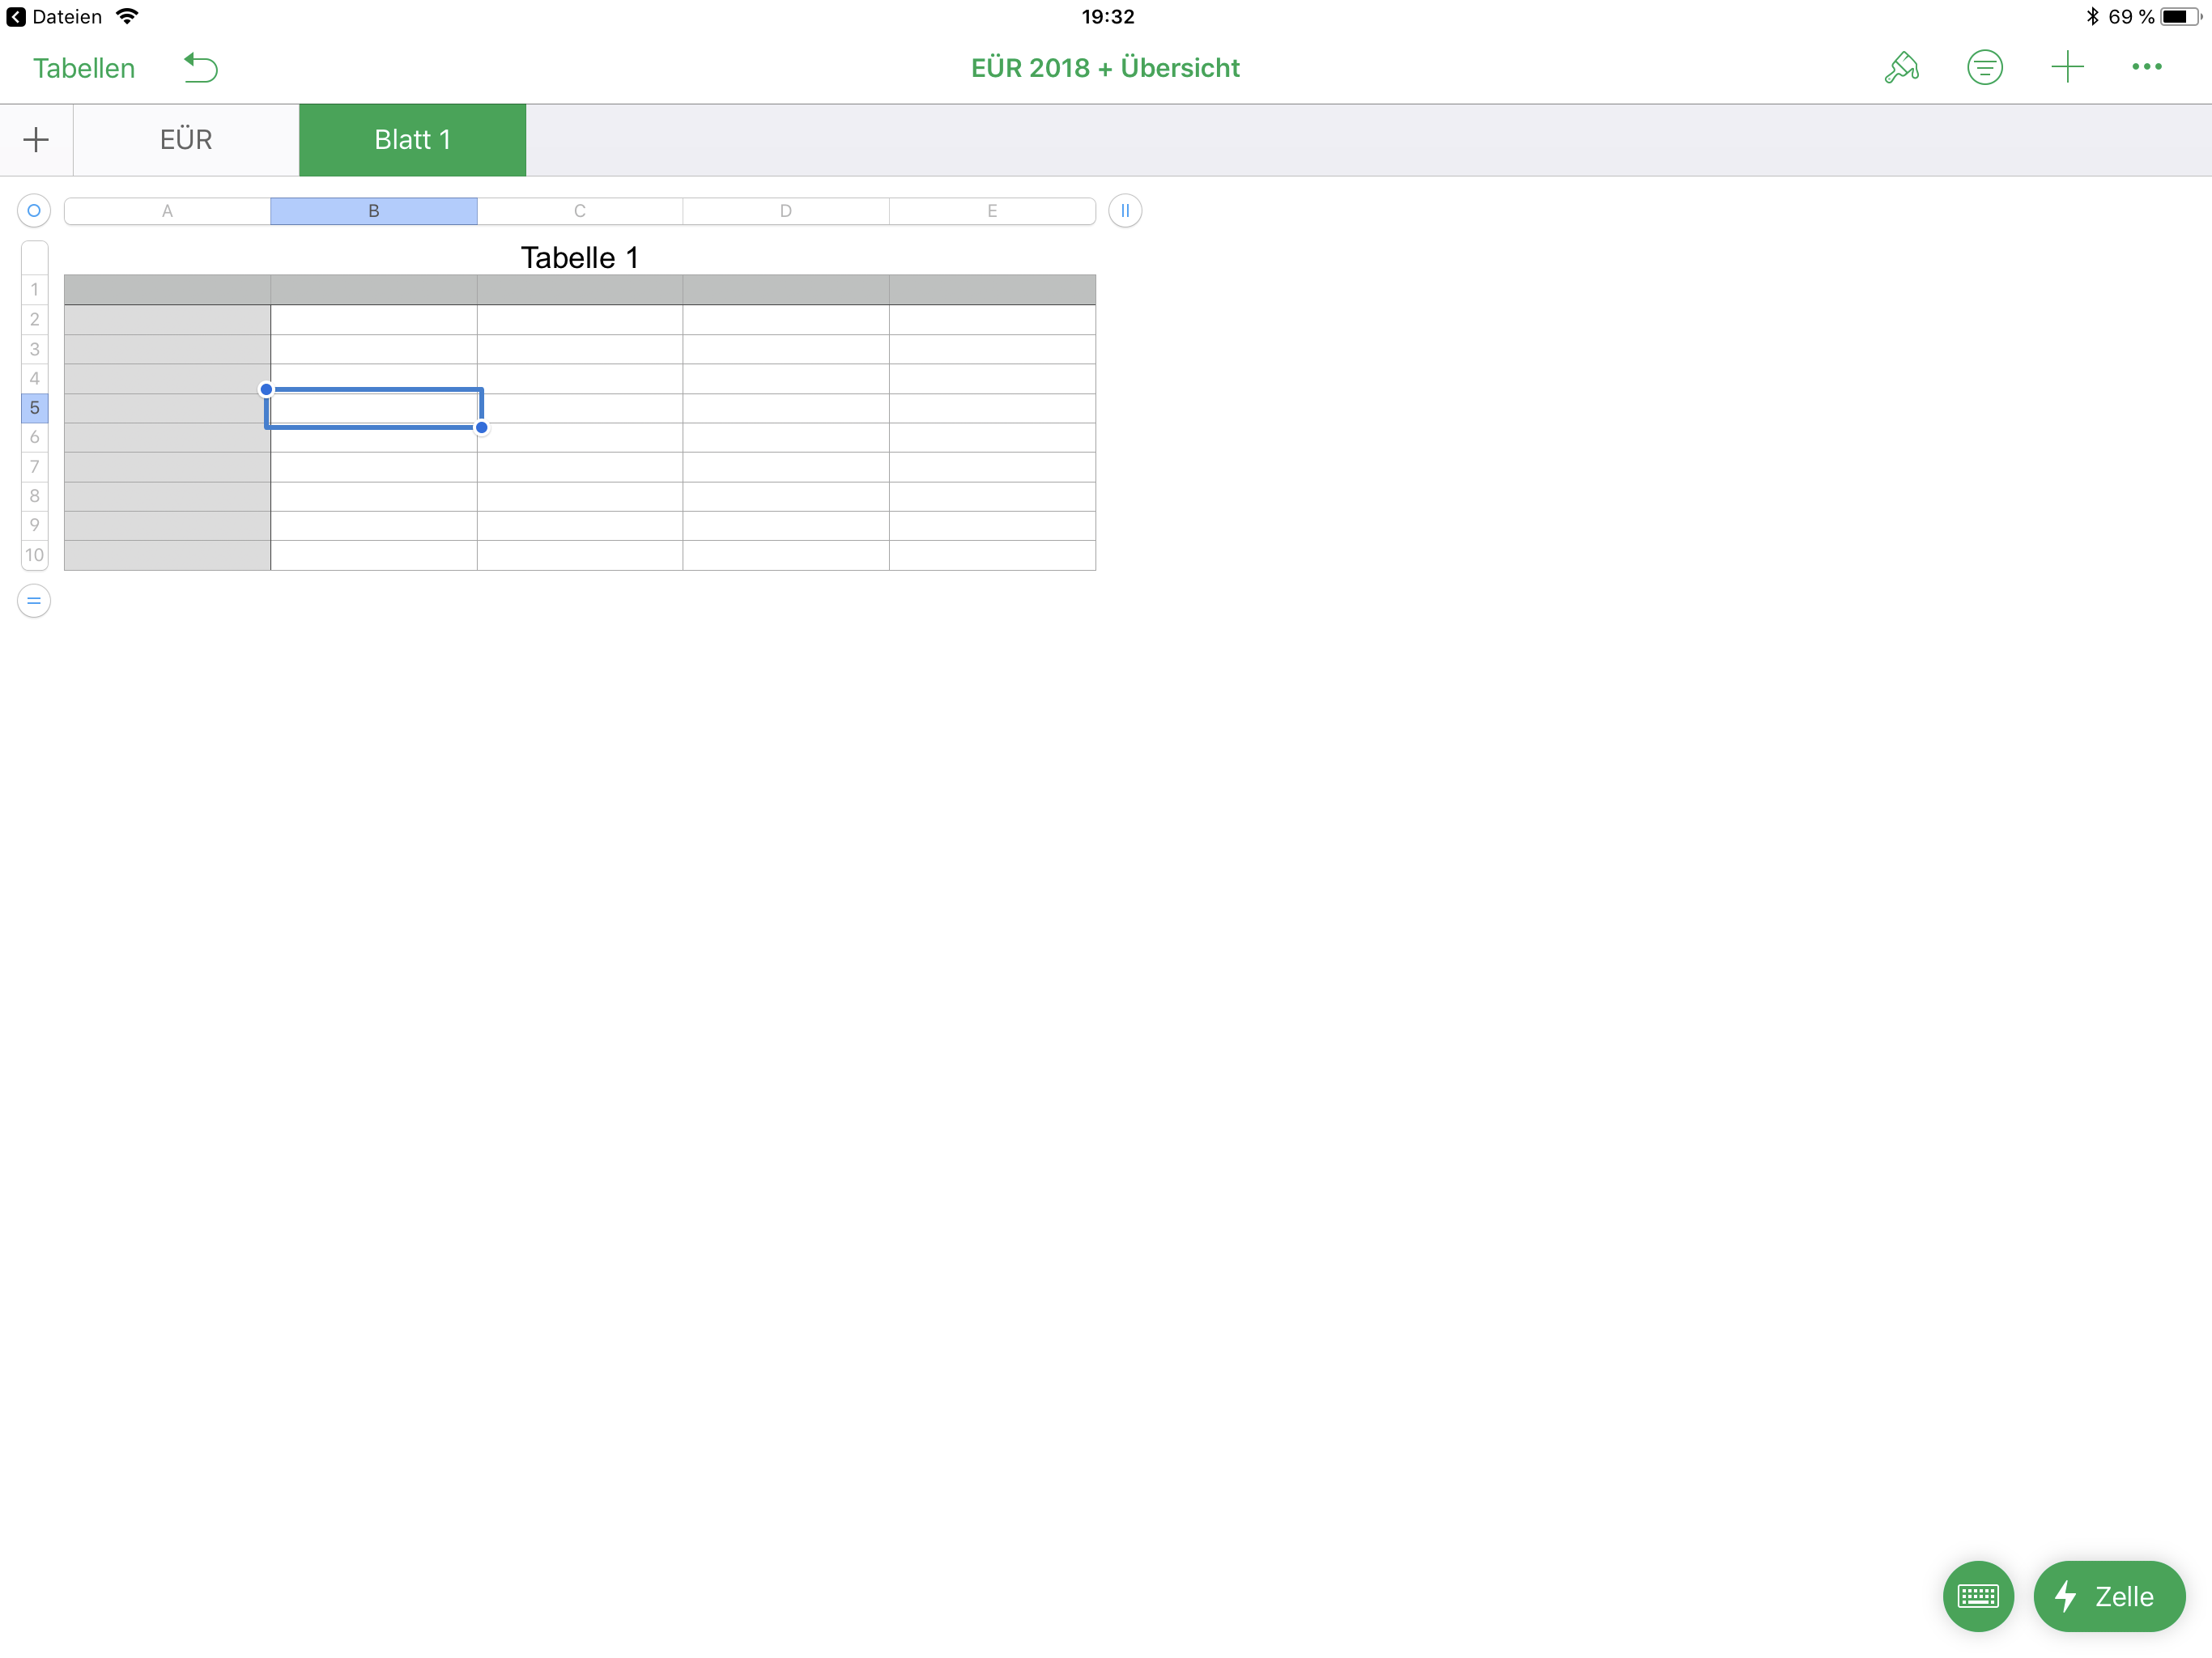Select the row 5 header

[x=34, y=408]
